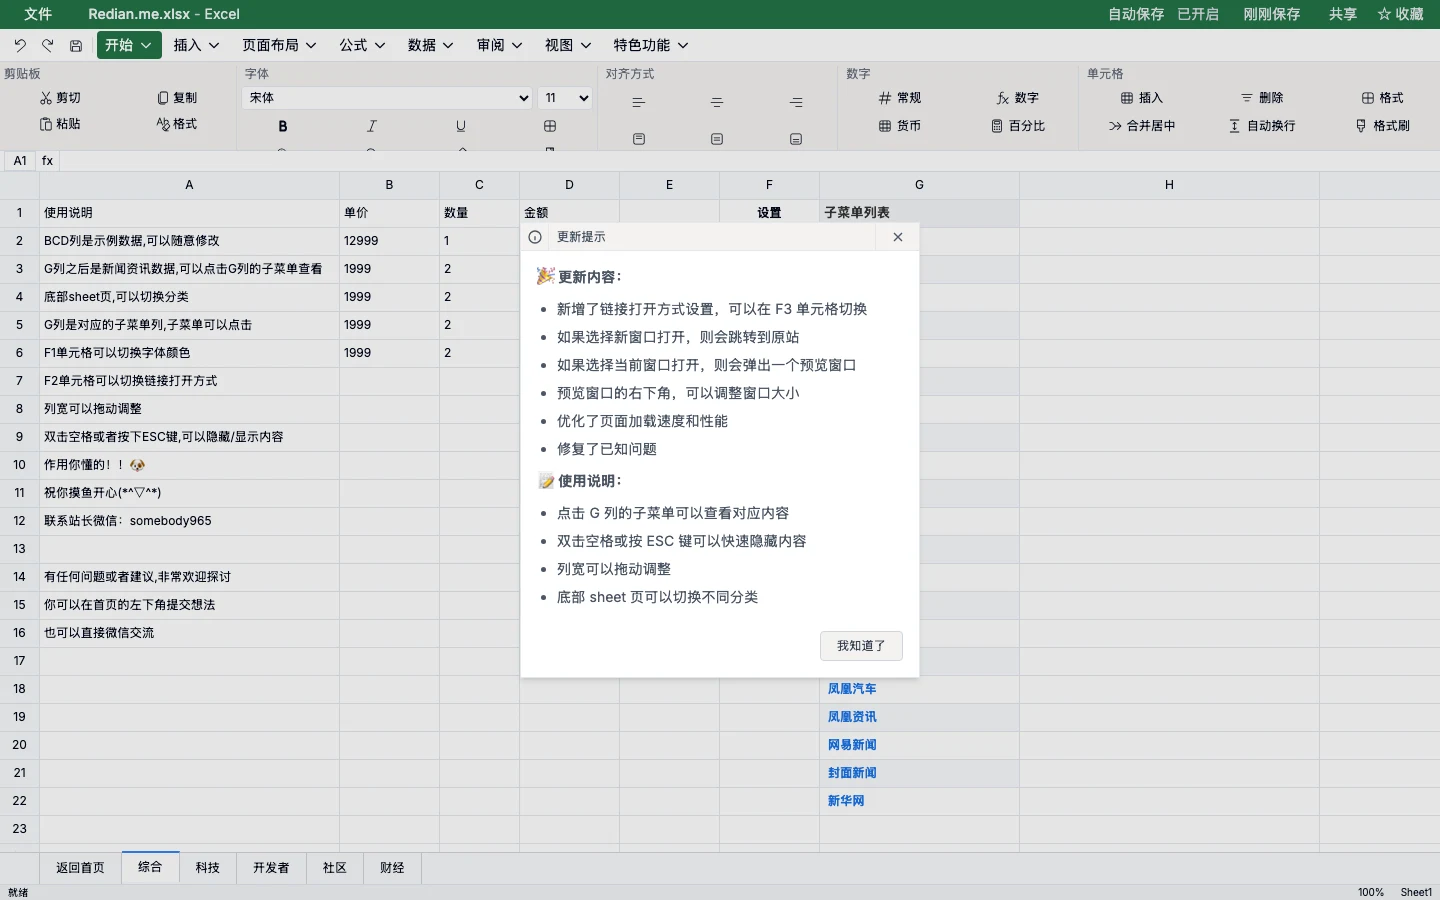Expand the 数据 menu

tap(431, 45)
